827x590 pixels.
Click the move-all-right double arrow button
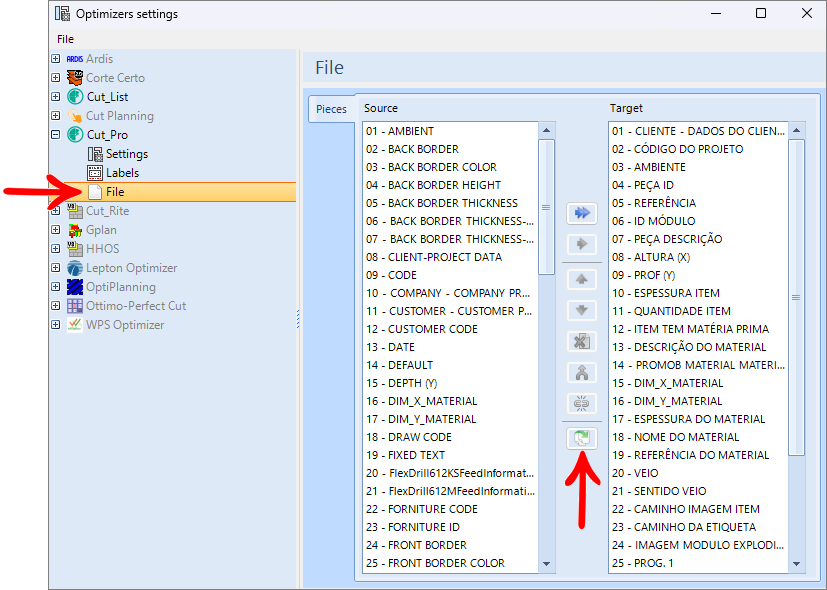tap(582, 213)
